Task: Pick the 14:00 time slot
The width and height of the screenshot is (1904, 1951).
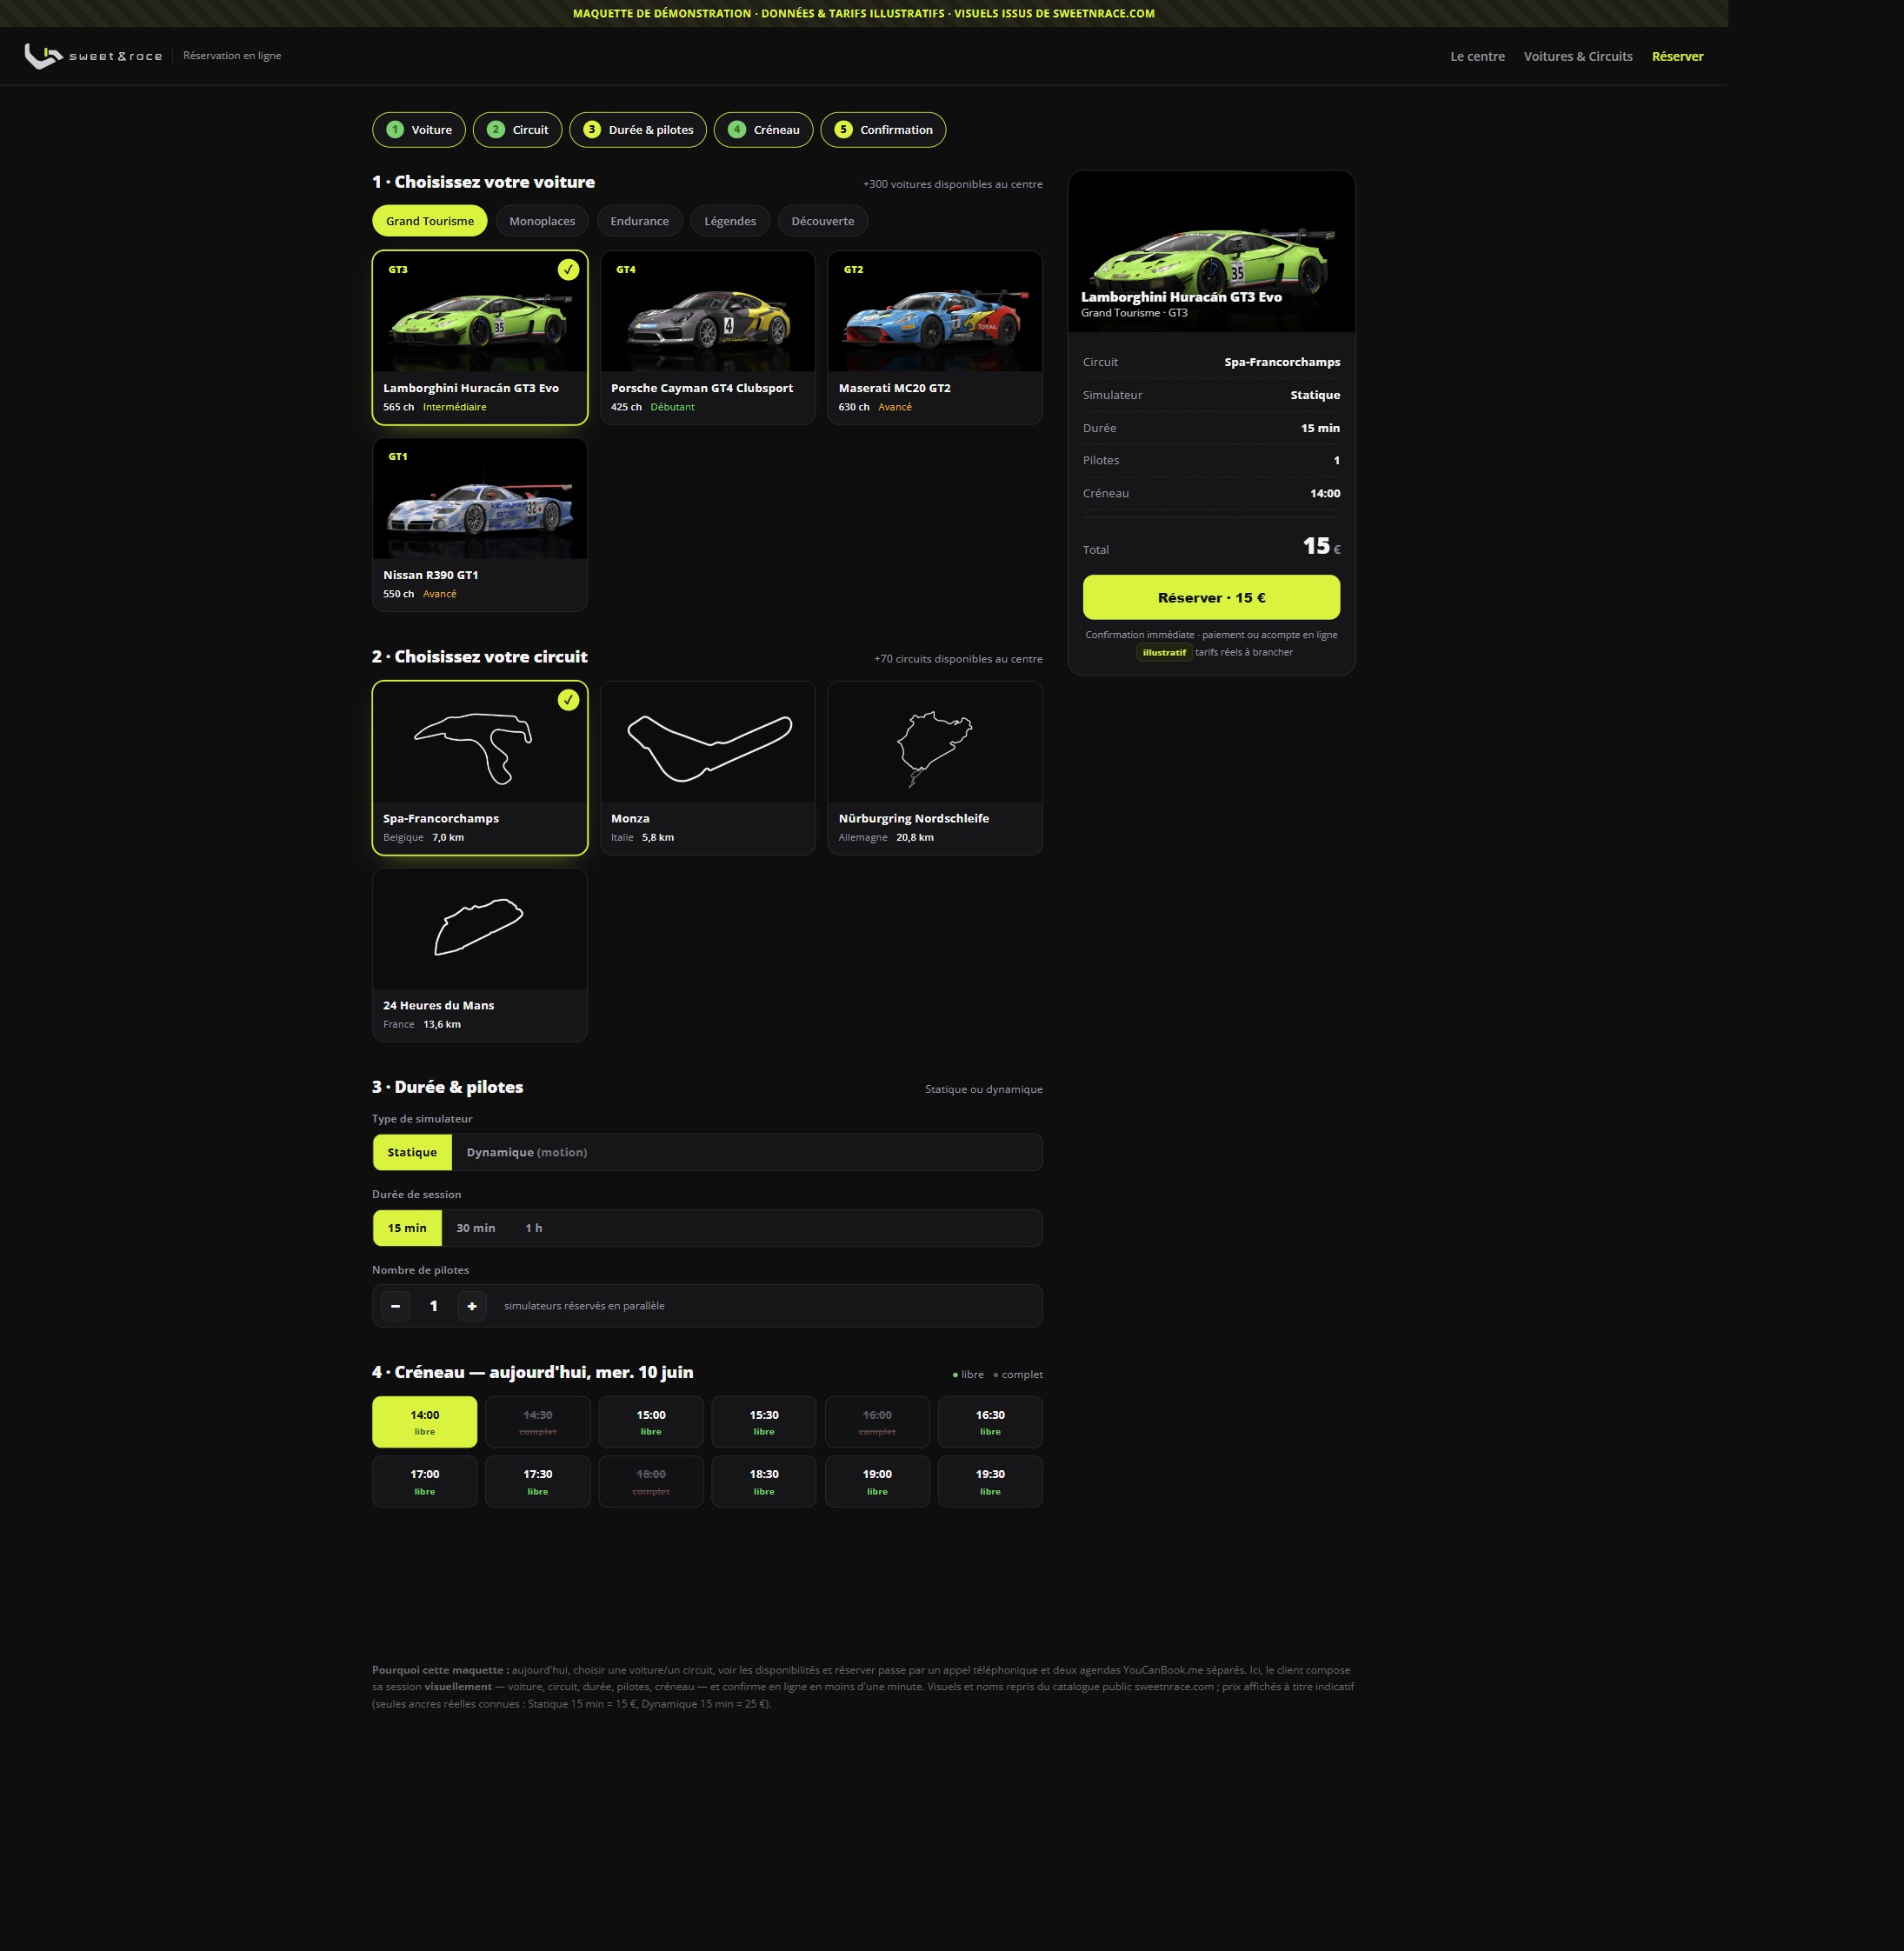Action: (425, 1422)
